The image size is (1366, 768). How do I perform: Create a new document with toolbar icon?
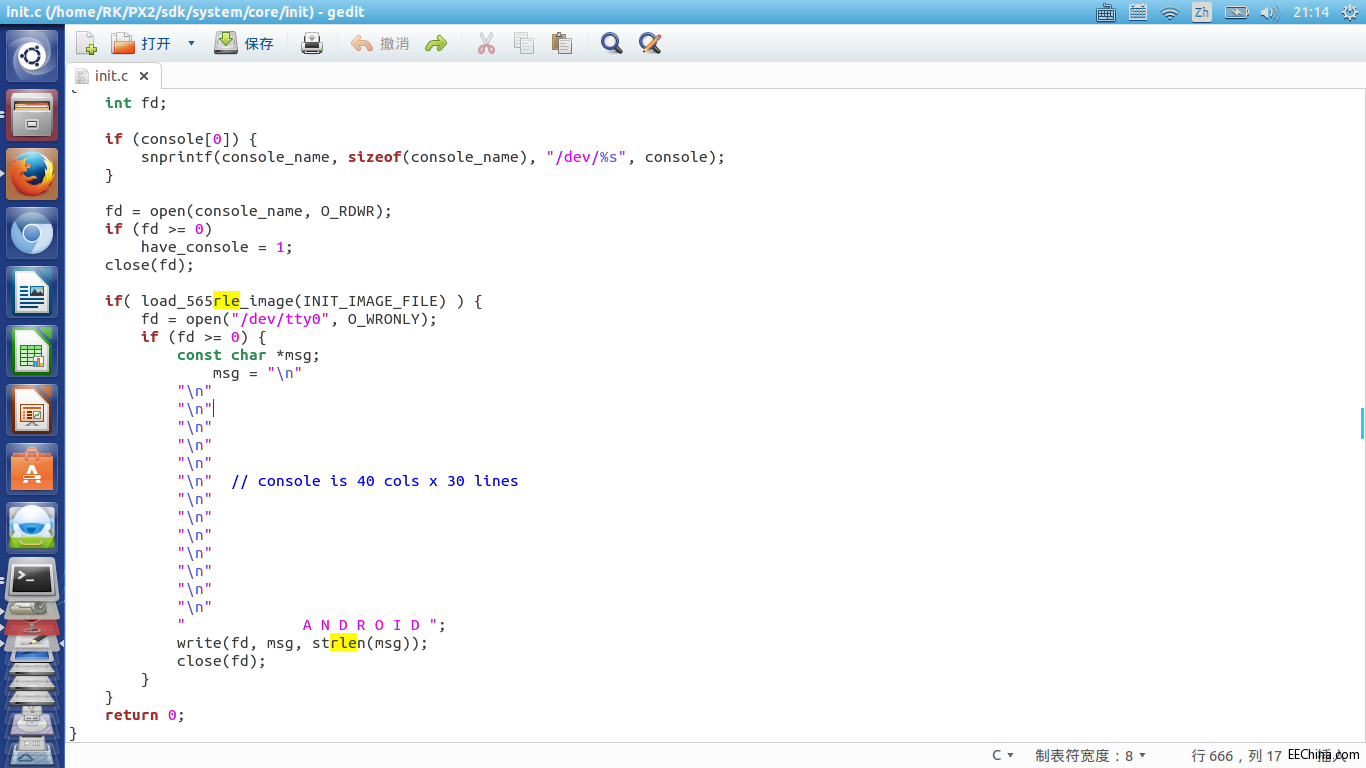tap(86, 43)
